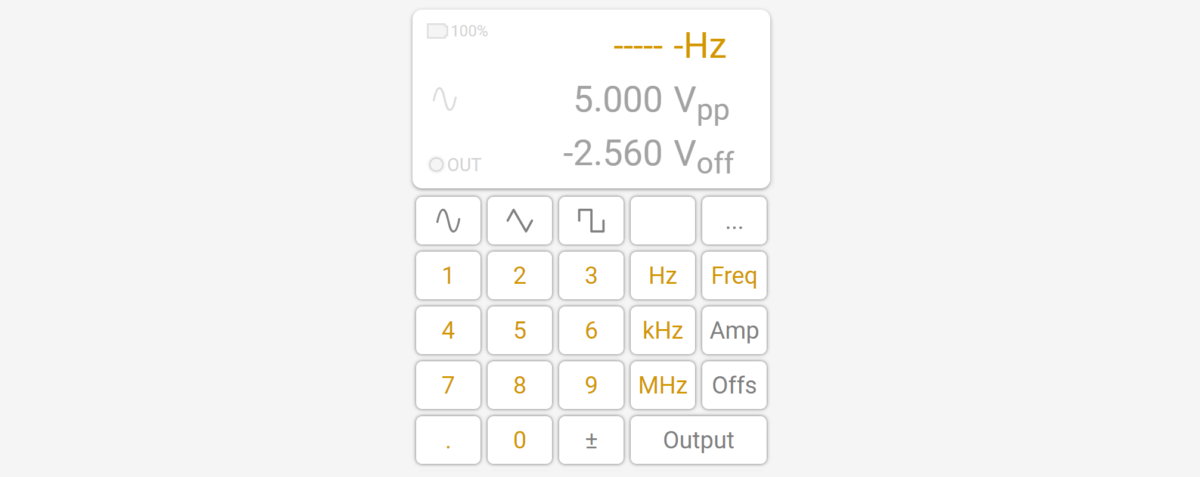The image size is (1200, 477).
Task: Open the more options (...) button
Action: (734, 221)
